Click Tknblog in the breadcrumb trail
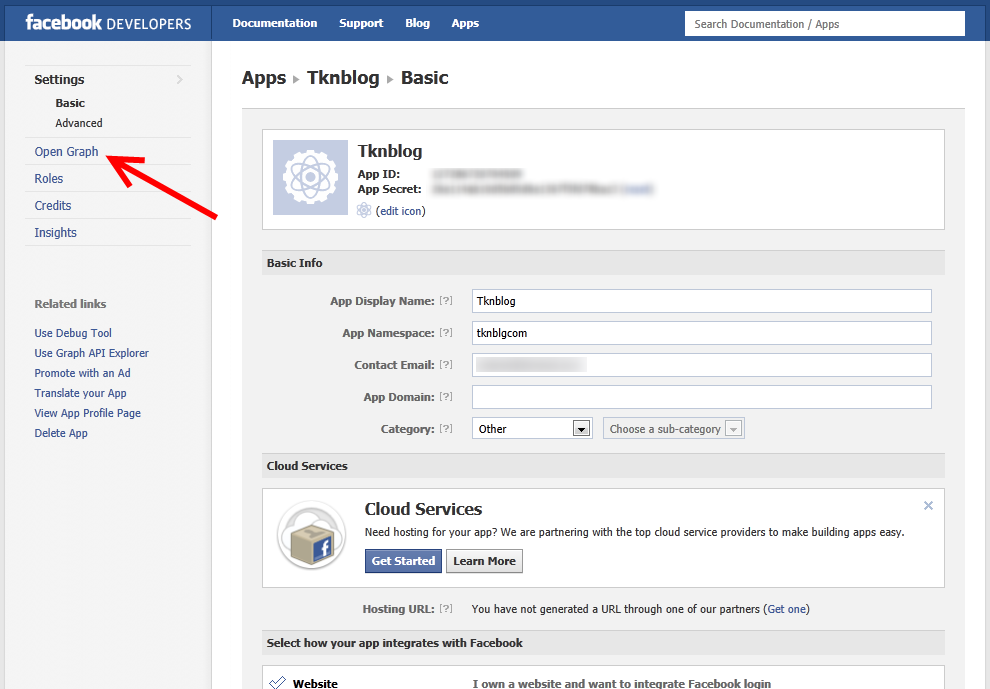The height and width of the screenshot is (689, 990). point(343,78)
